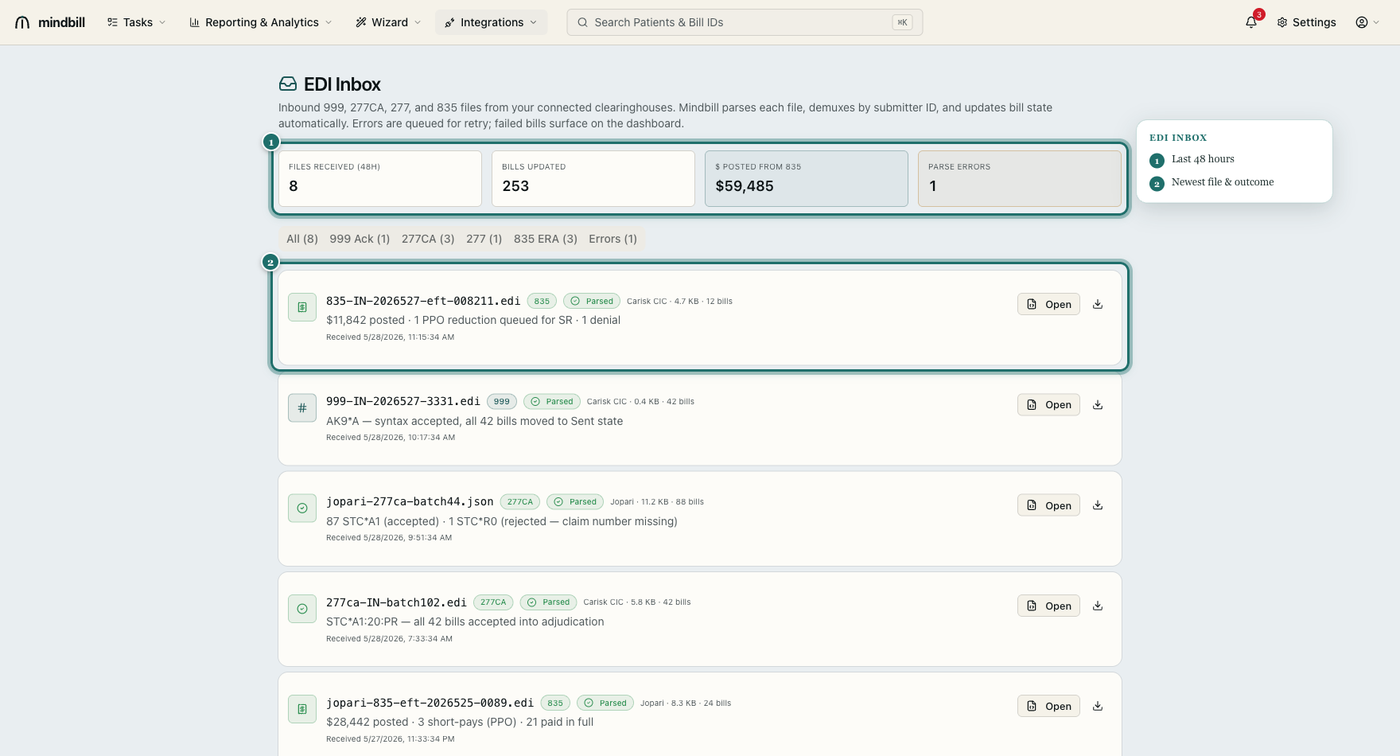
Task: Click 835 tag on jopari-835-eft-2026525-0089.edi
Action: (x=556, y=703)
